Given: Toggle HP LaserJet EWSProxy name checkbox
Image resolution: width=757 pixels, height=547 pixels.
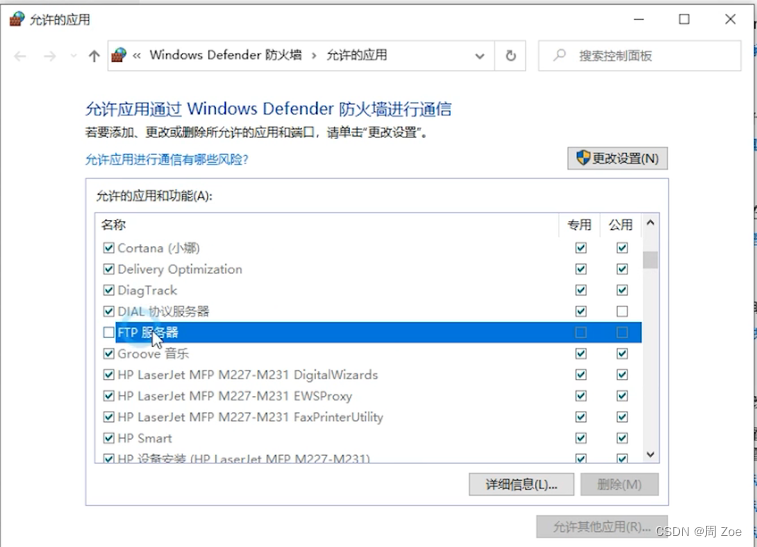Looking at the screenshot, I should [x=109, y=396].
